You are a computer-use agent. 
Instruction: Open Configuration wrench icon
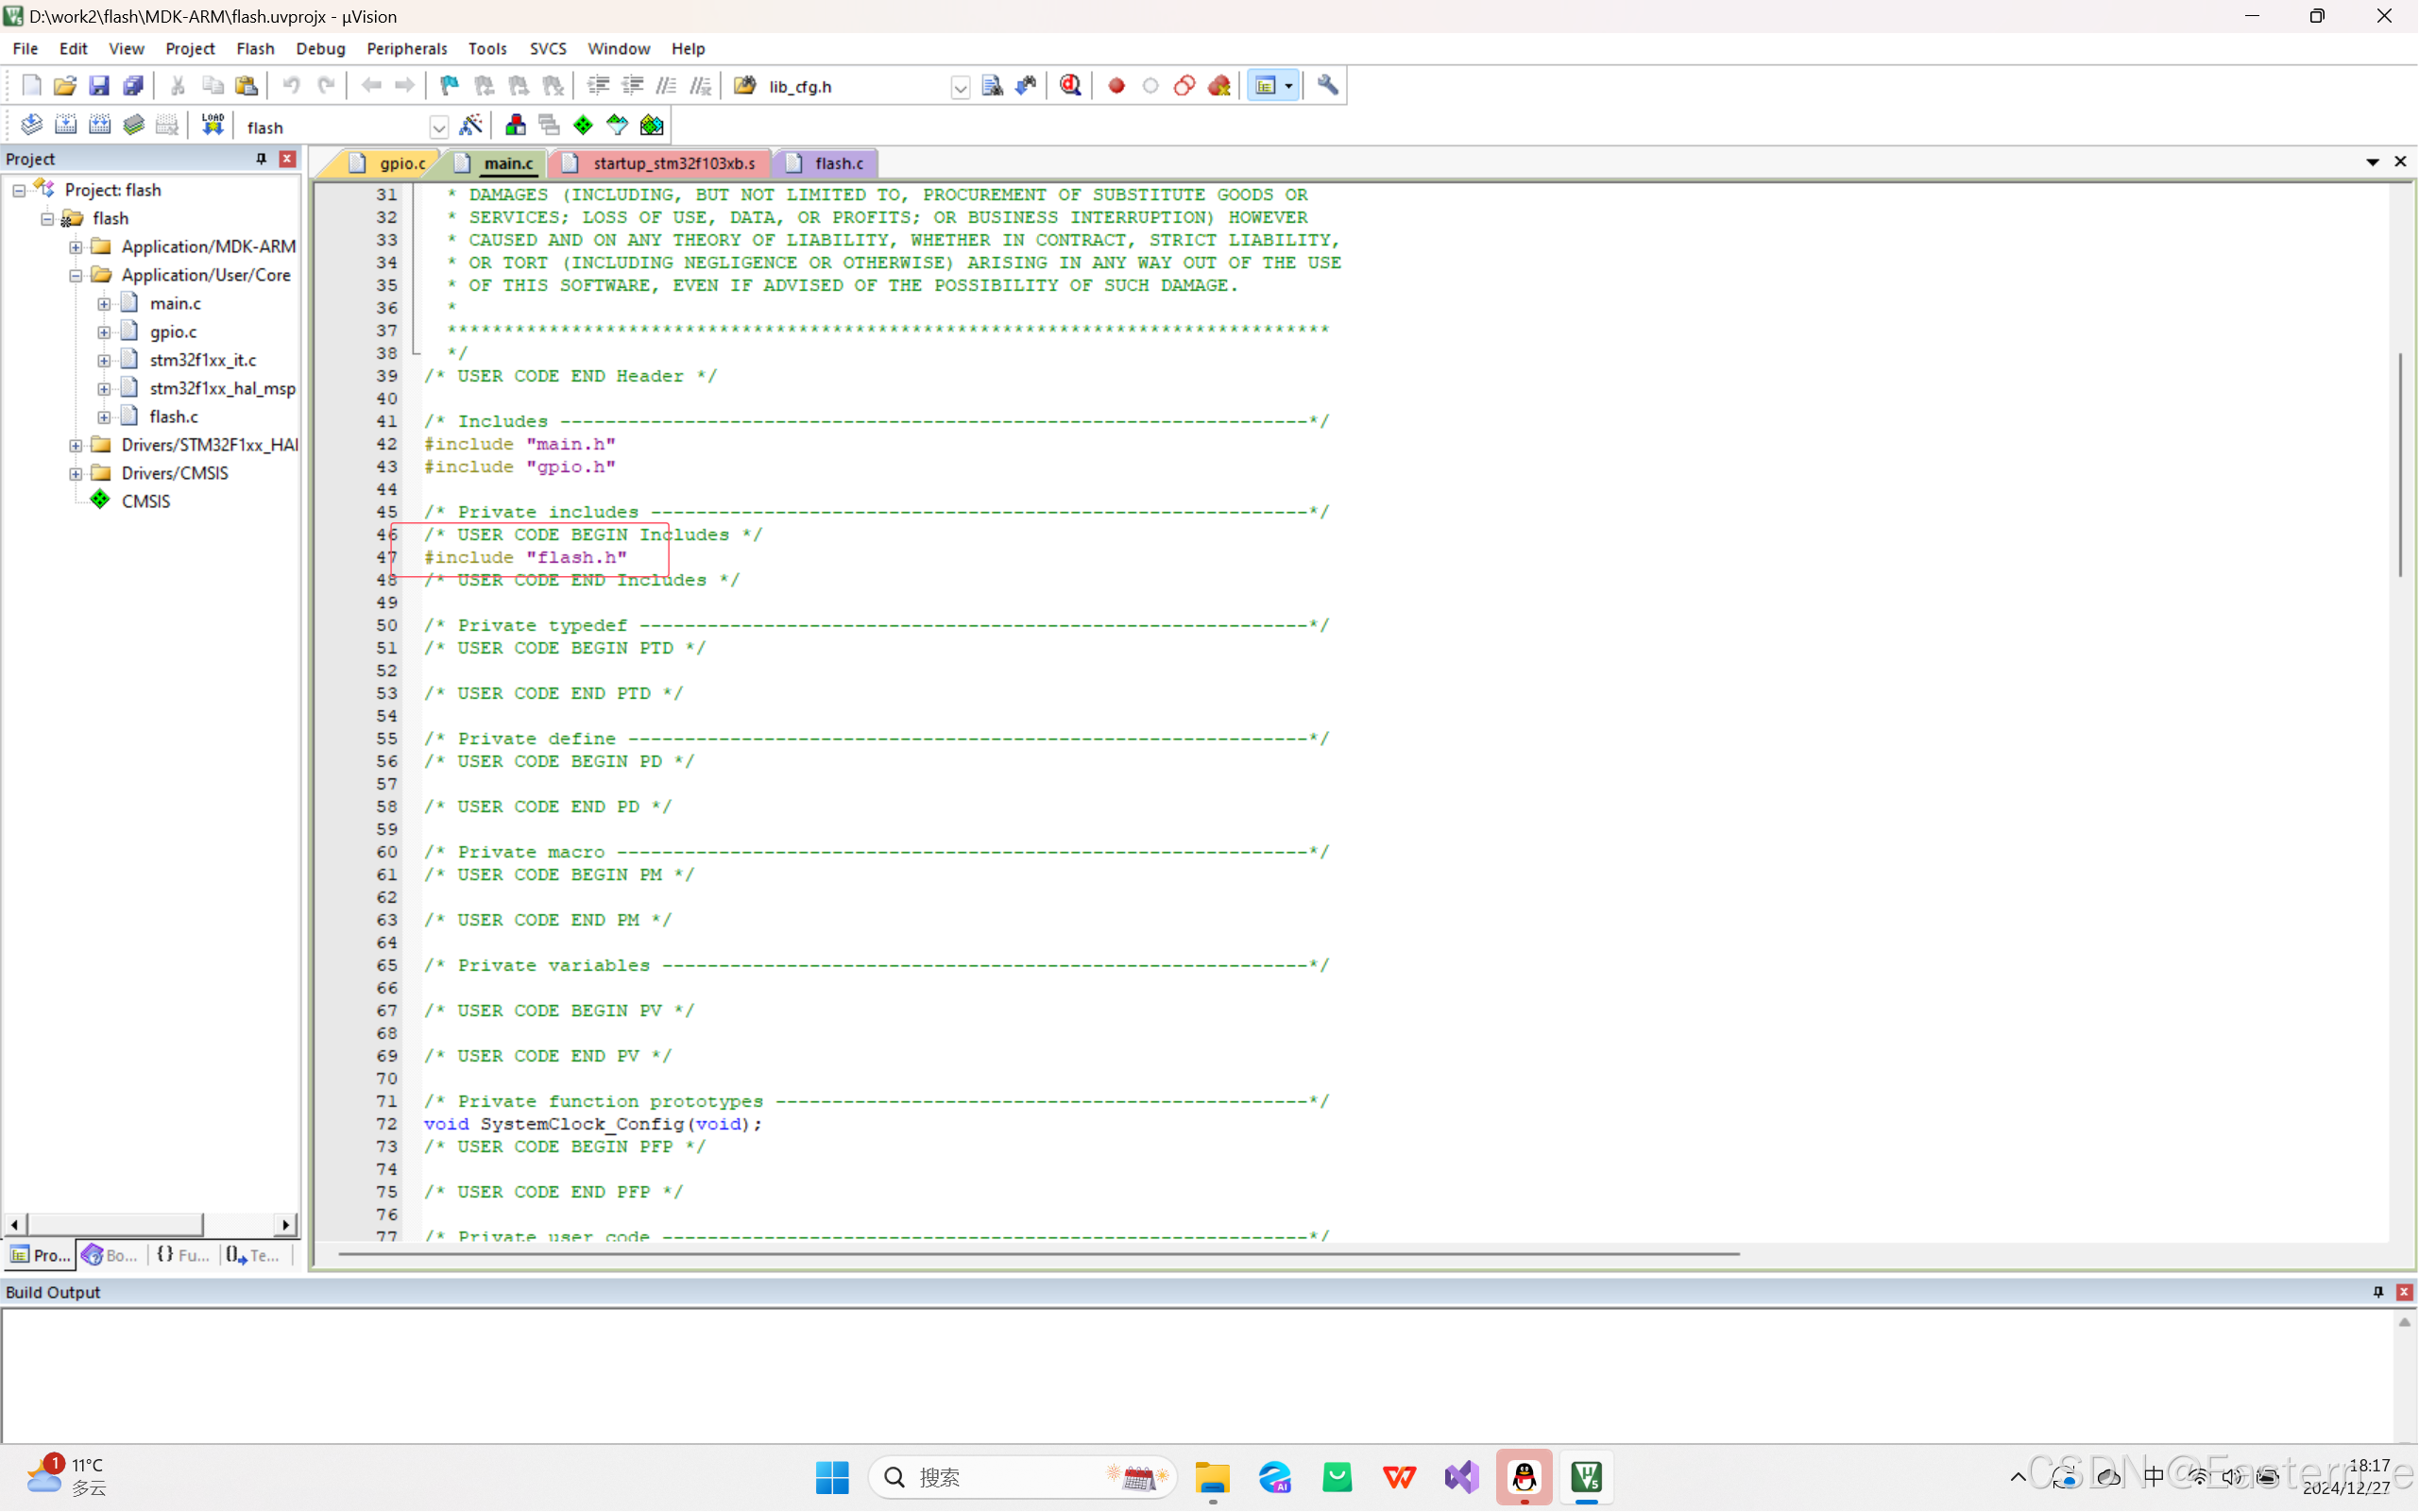pos(1327,86)
